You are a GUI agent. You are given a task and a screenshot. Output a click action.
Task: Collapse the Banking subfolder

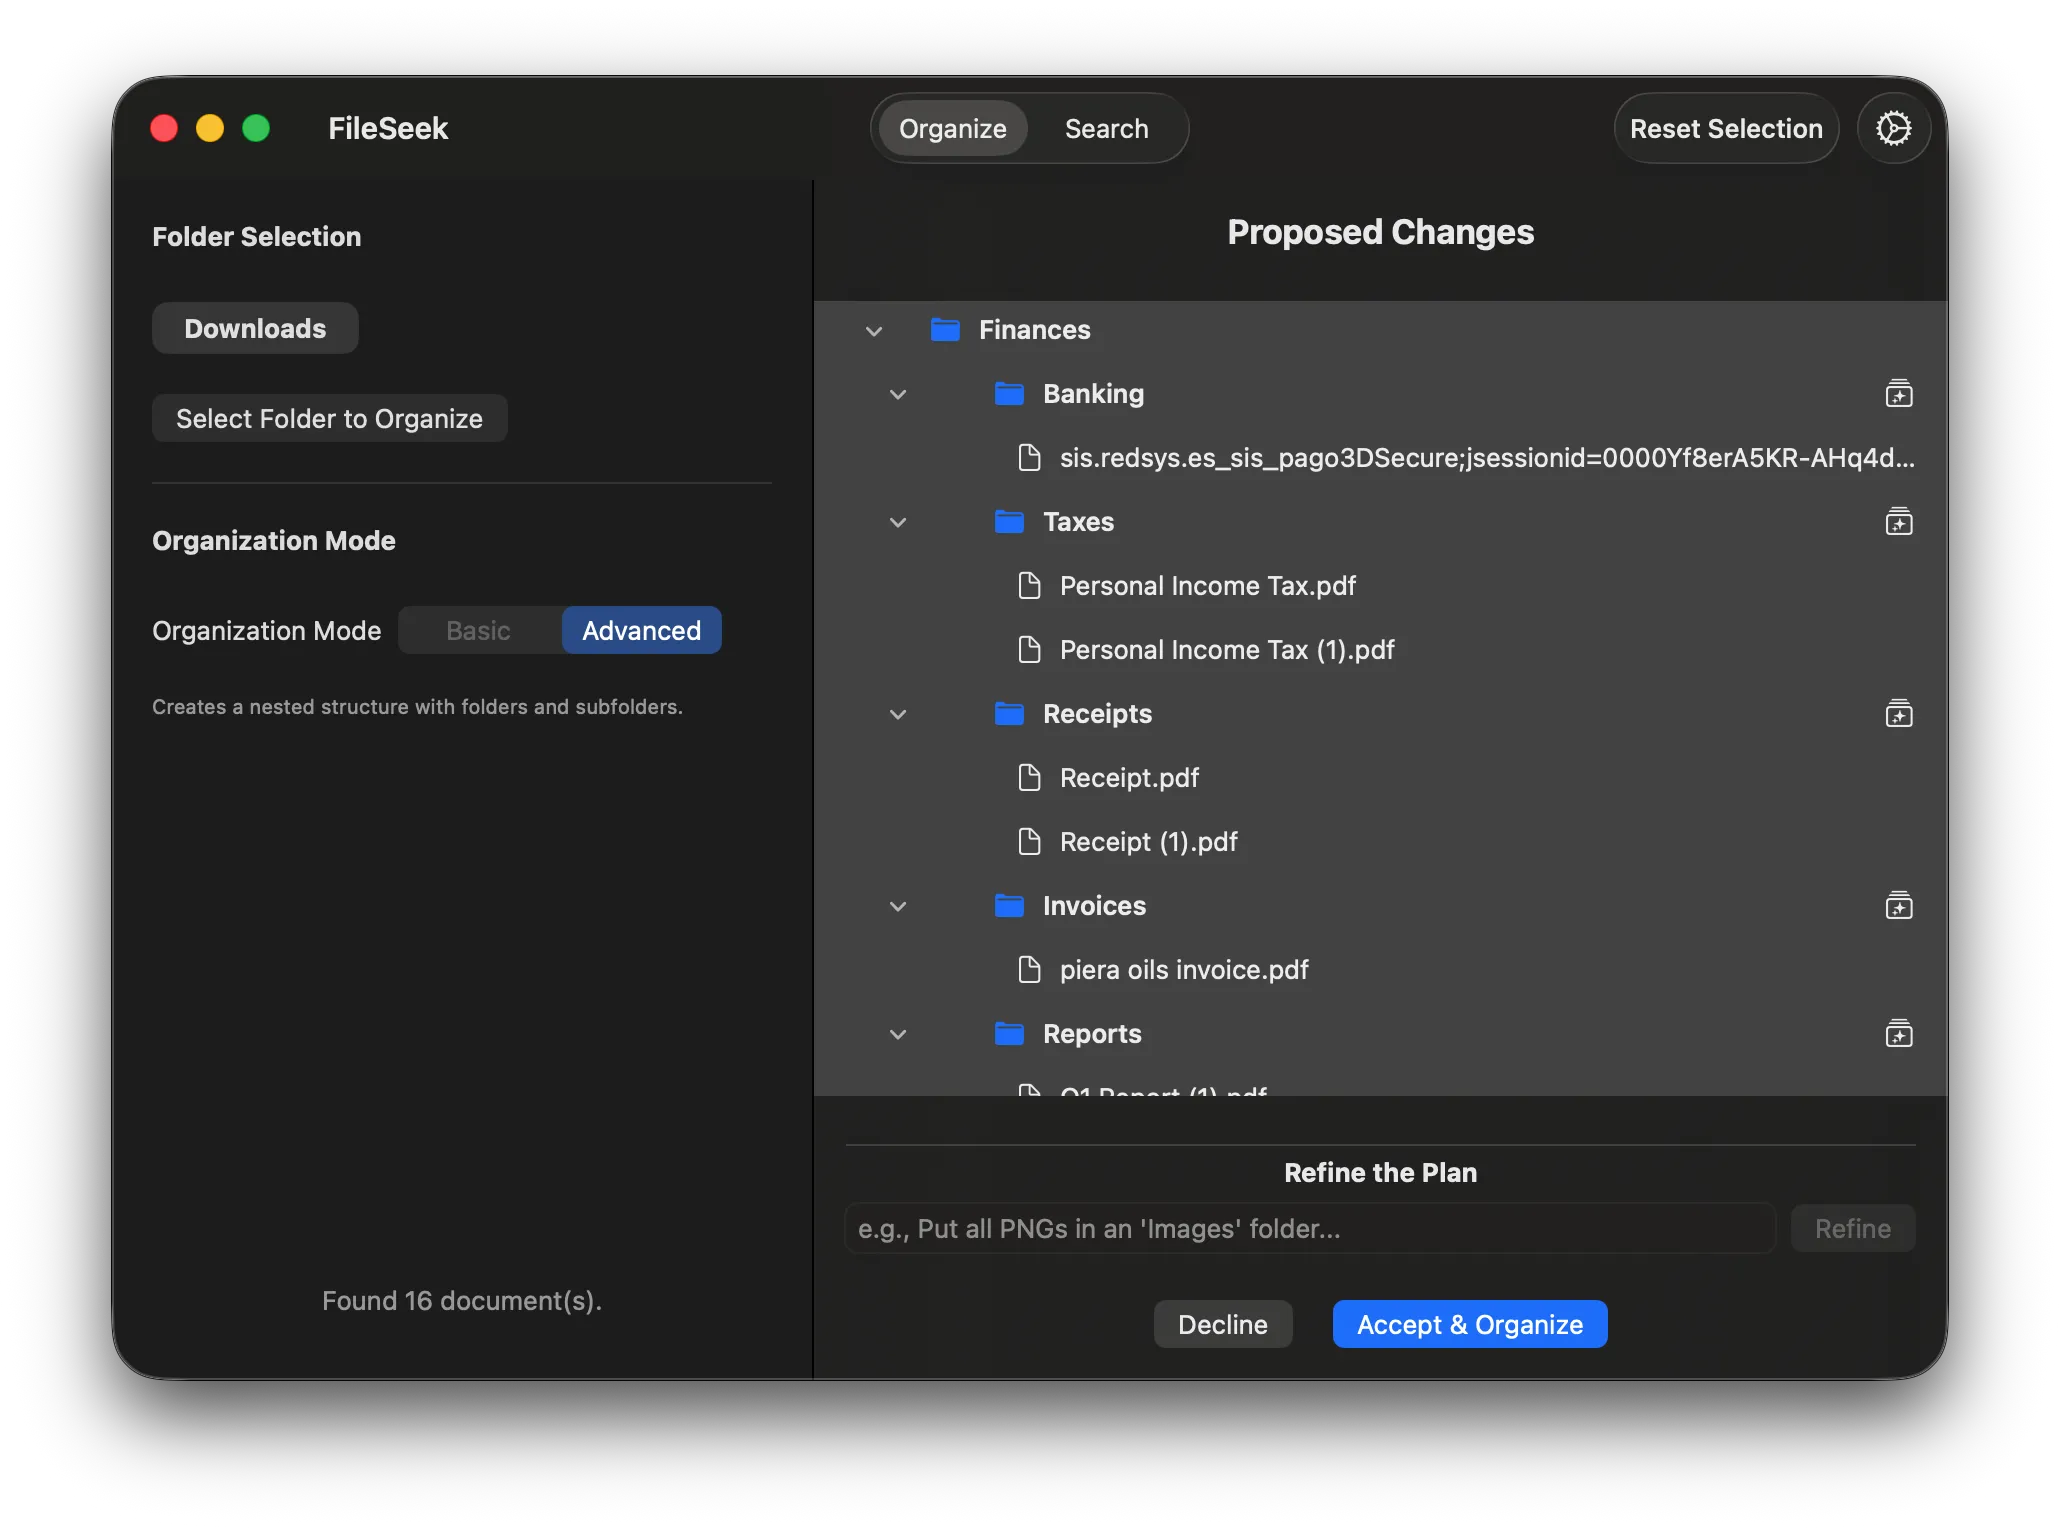tap(898, 395)
